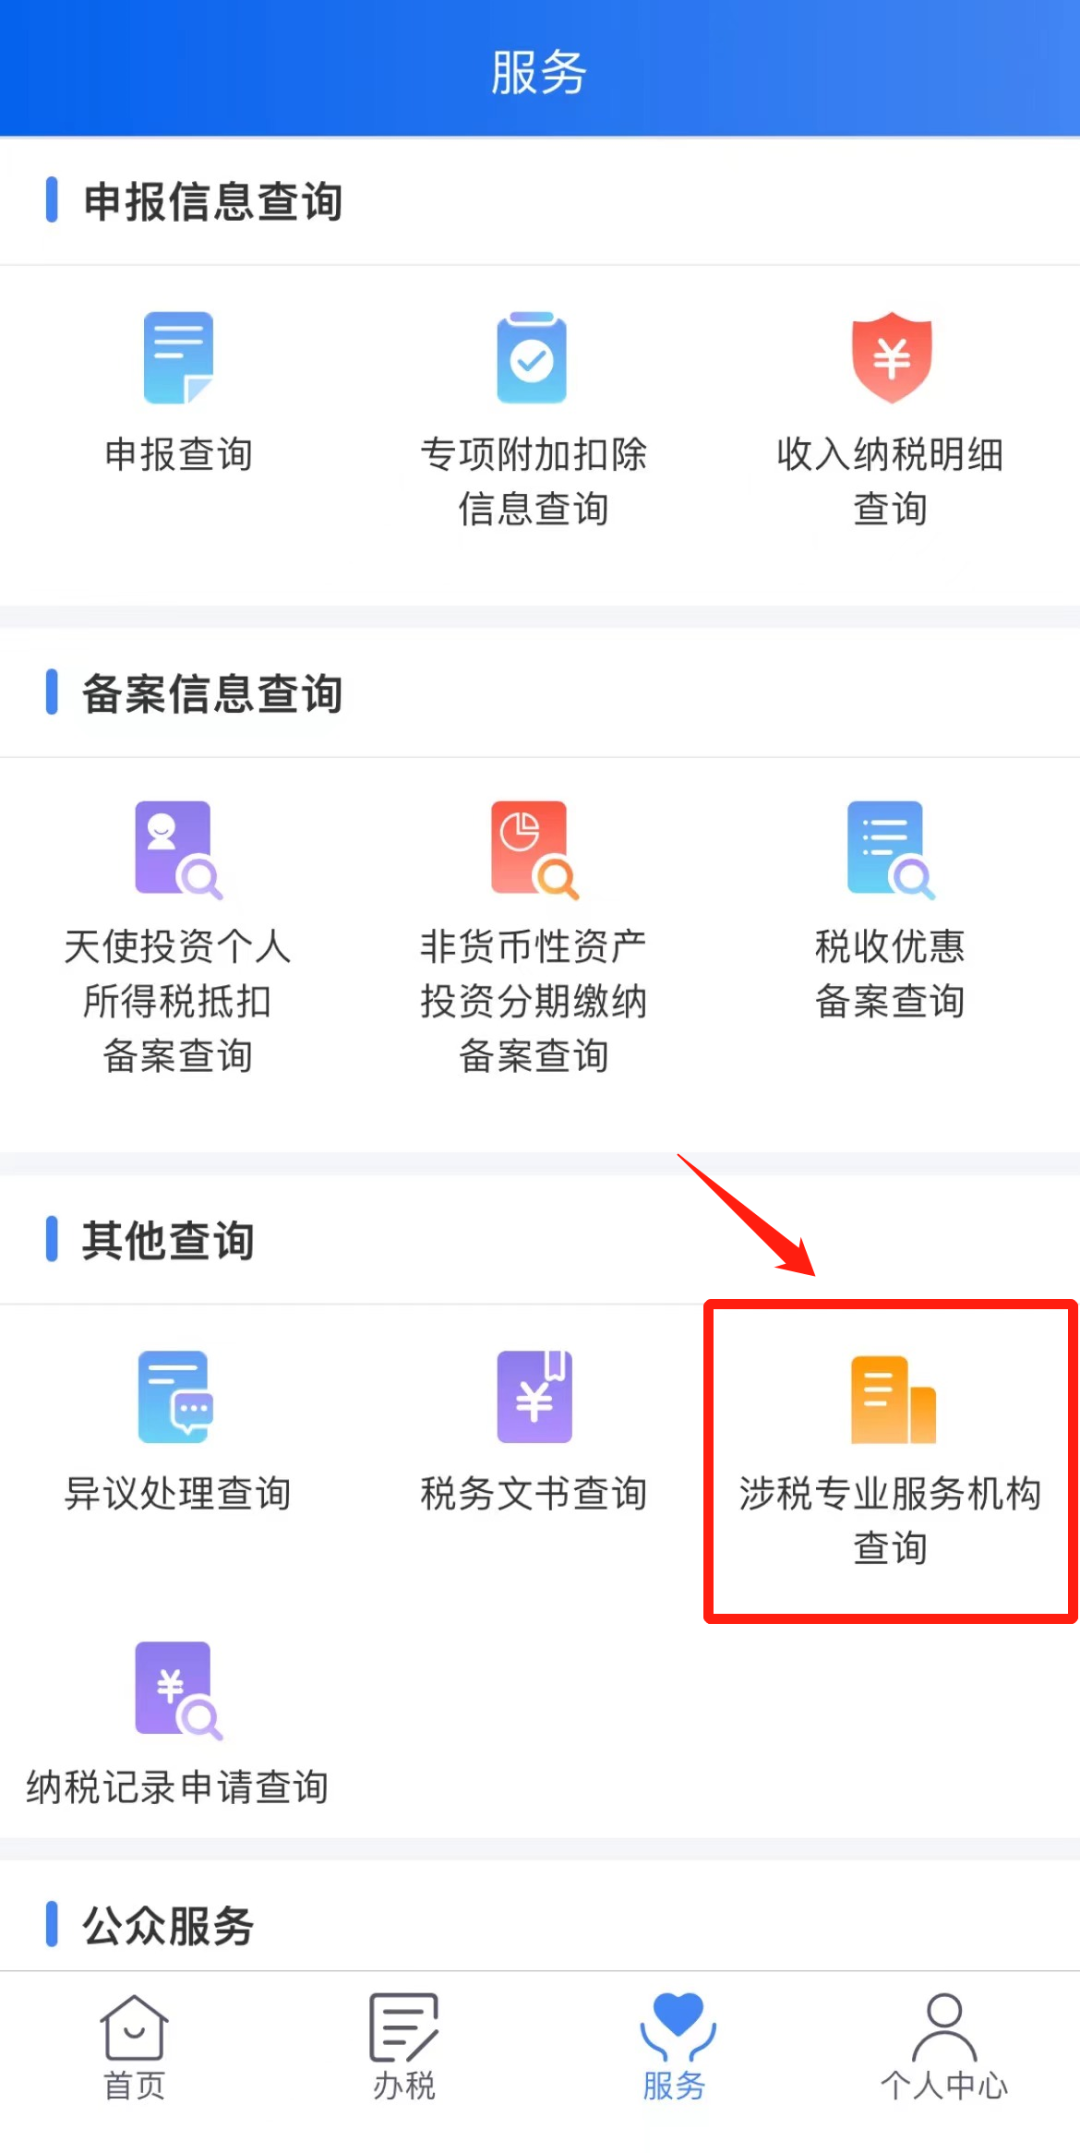1080x2153 pixels.
Task: Click the 备案信息查询 section heading
Action: click(213, 693)
